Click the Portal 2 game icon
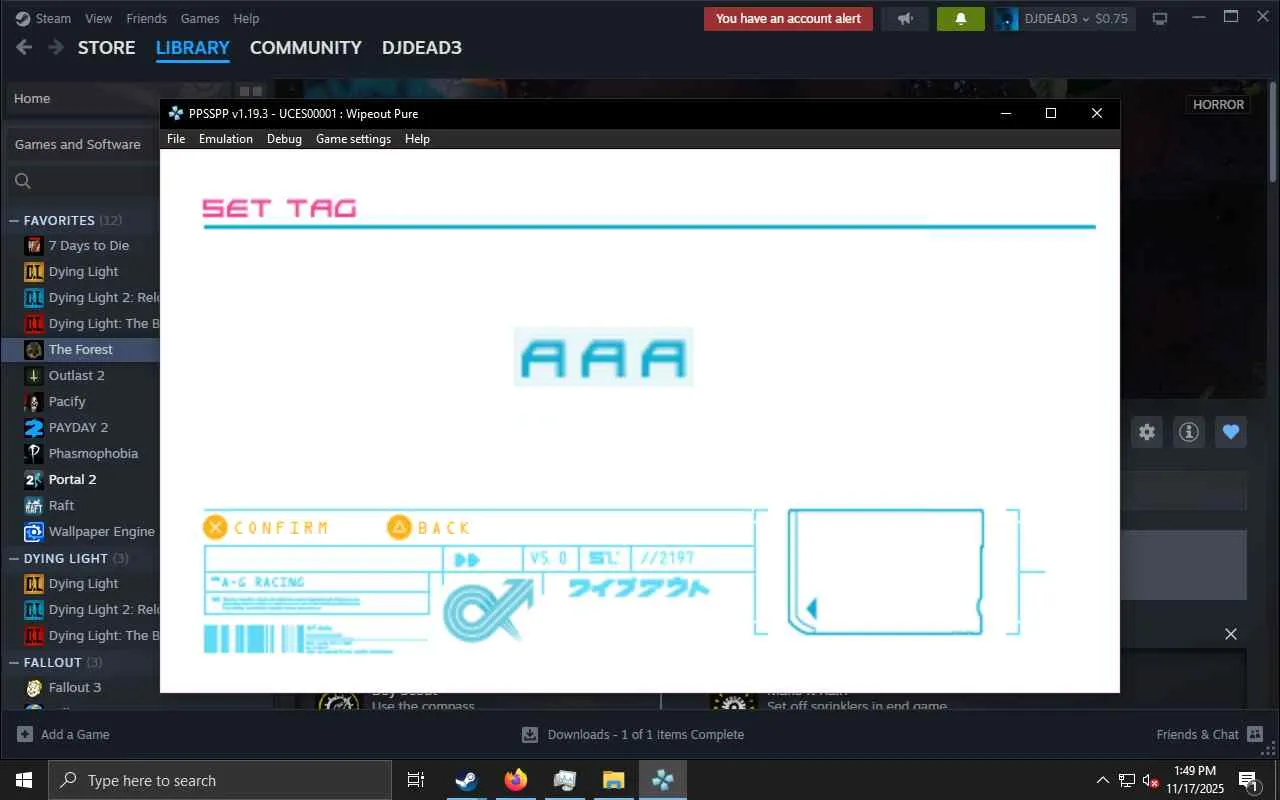The width and height of the screenshot is (1280, 800). pyautogui.click(x=34, y=479)
